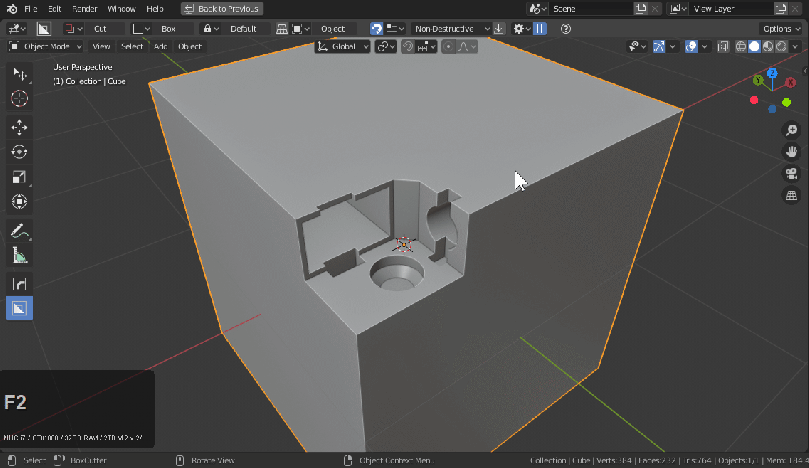Open the Window menu
The height and width of the screenshot is (468, 809).
point(121,8)
